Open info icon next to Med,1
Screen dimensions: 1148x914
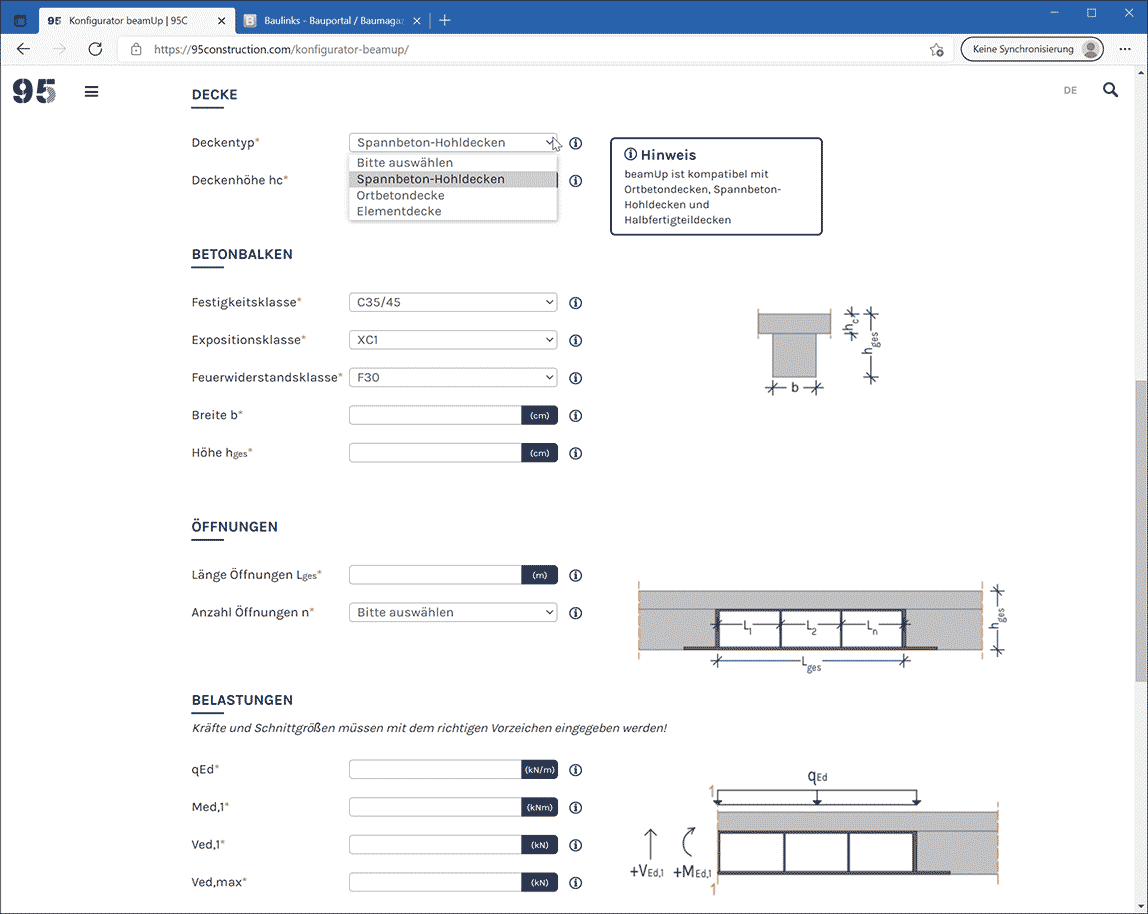pos(575,808)
